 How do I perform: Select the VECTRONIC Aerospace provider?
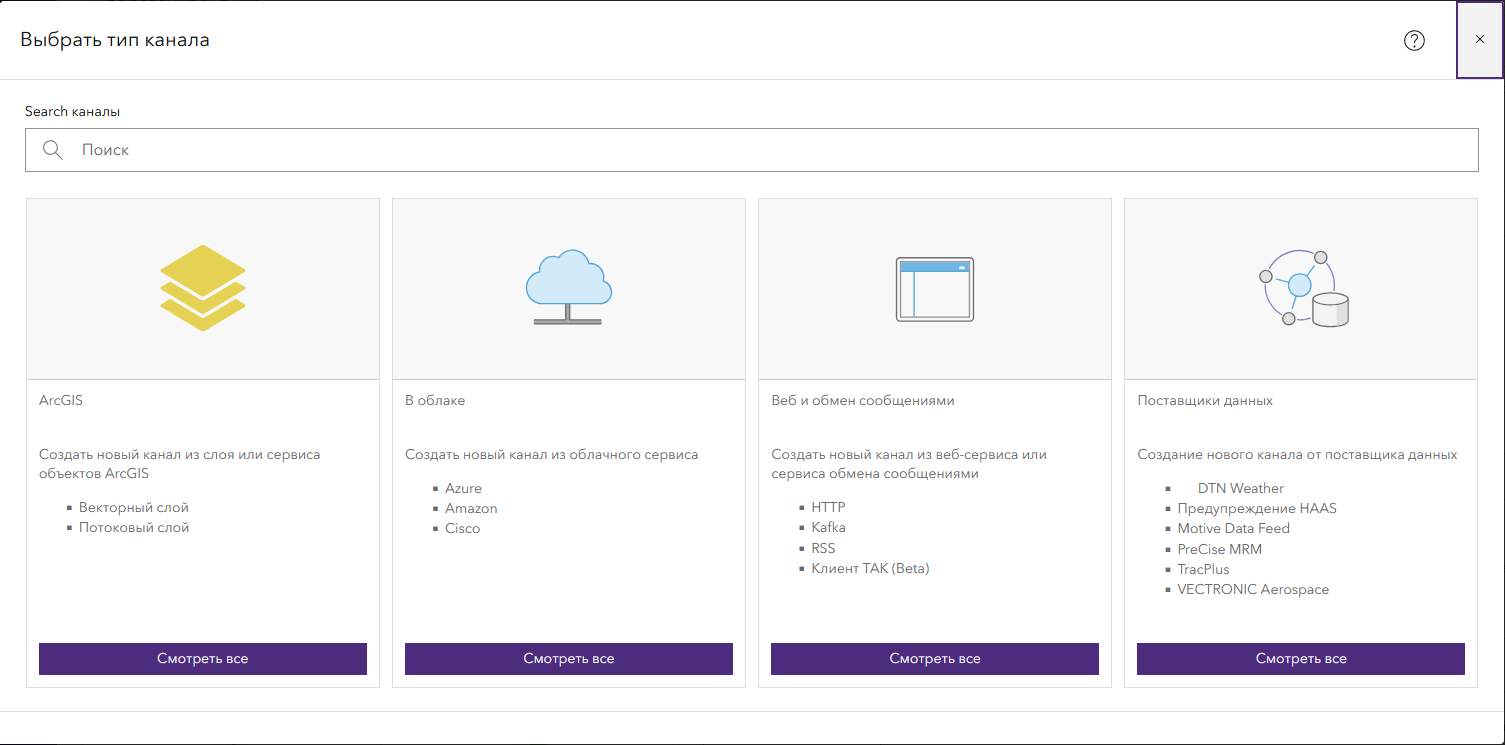coord(1253,589)
